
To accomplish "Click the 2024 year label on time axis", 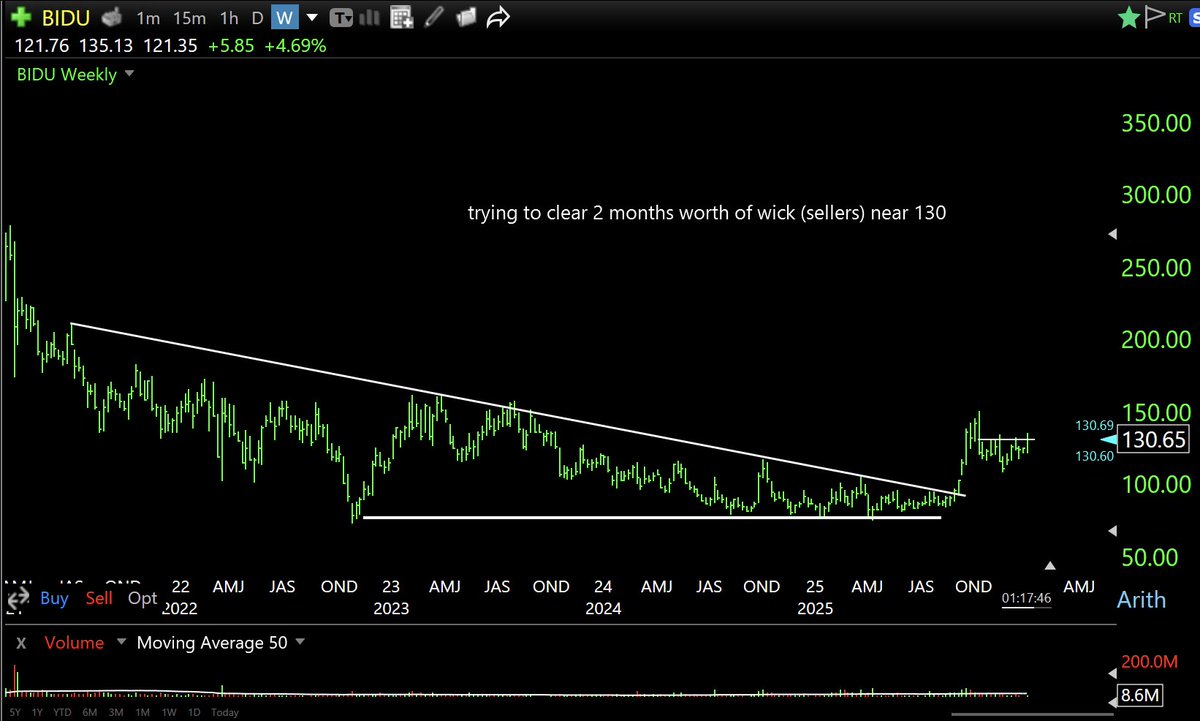I will [x=603, y=608].
